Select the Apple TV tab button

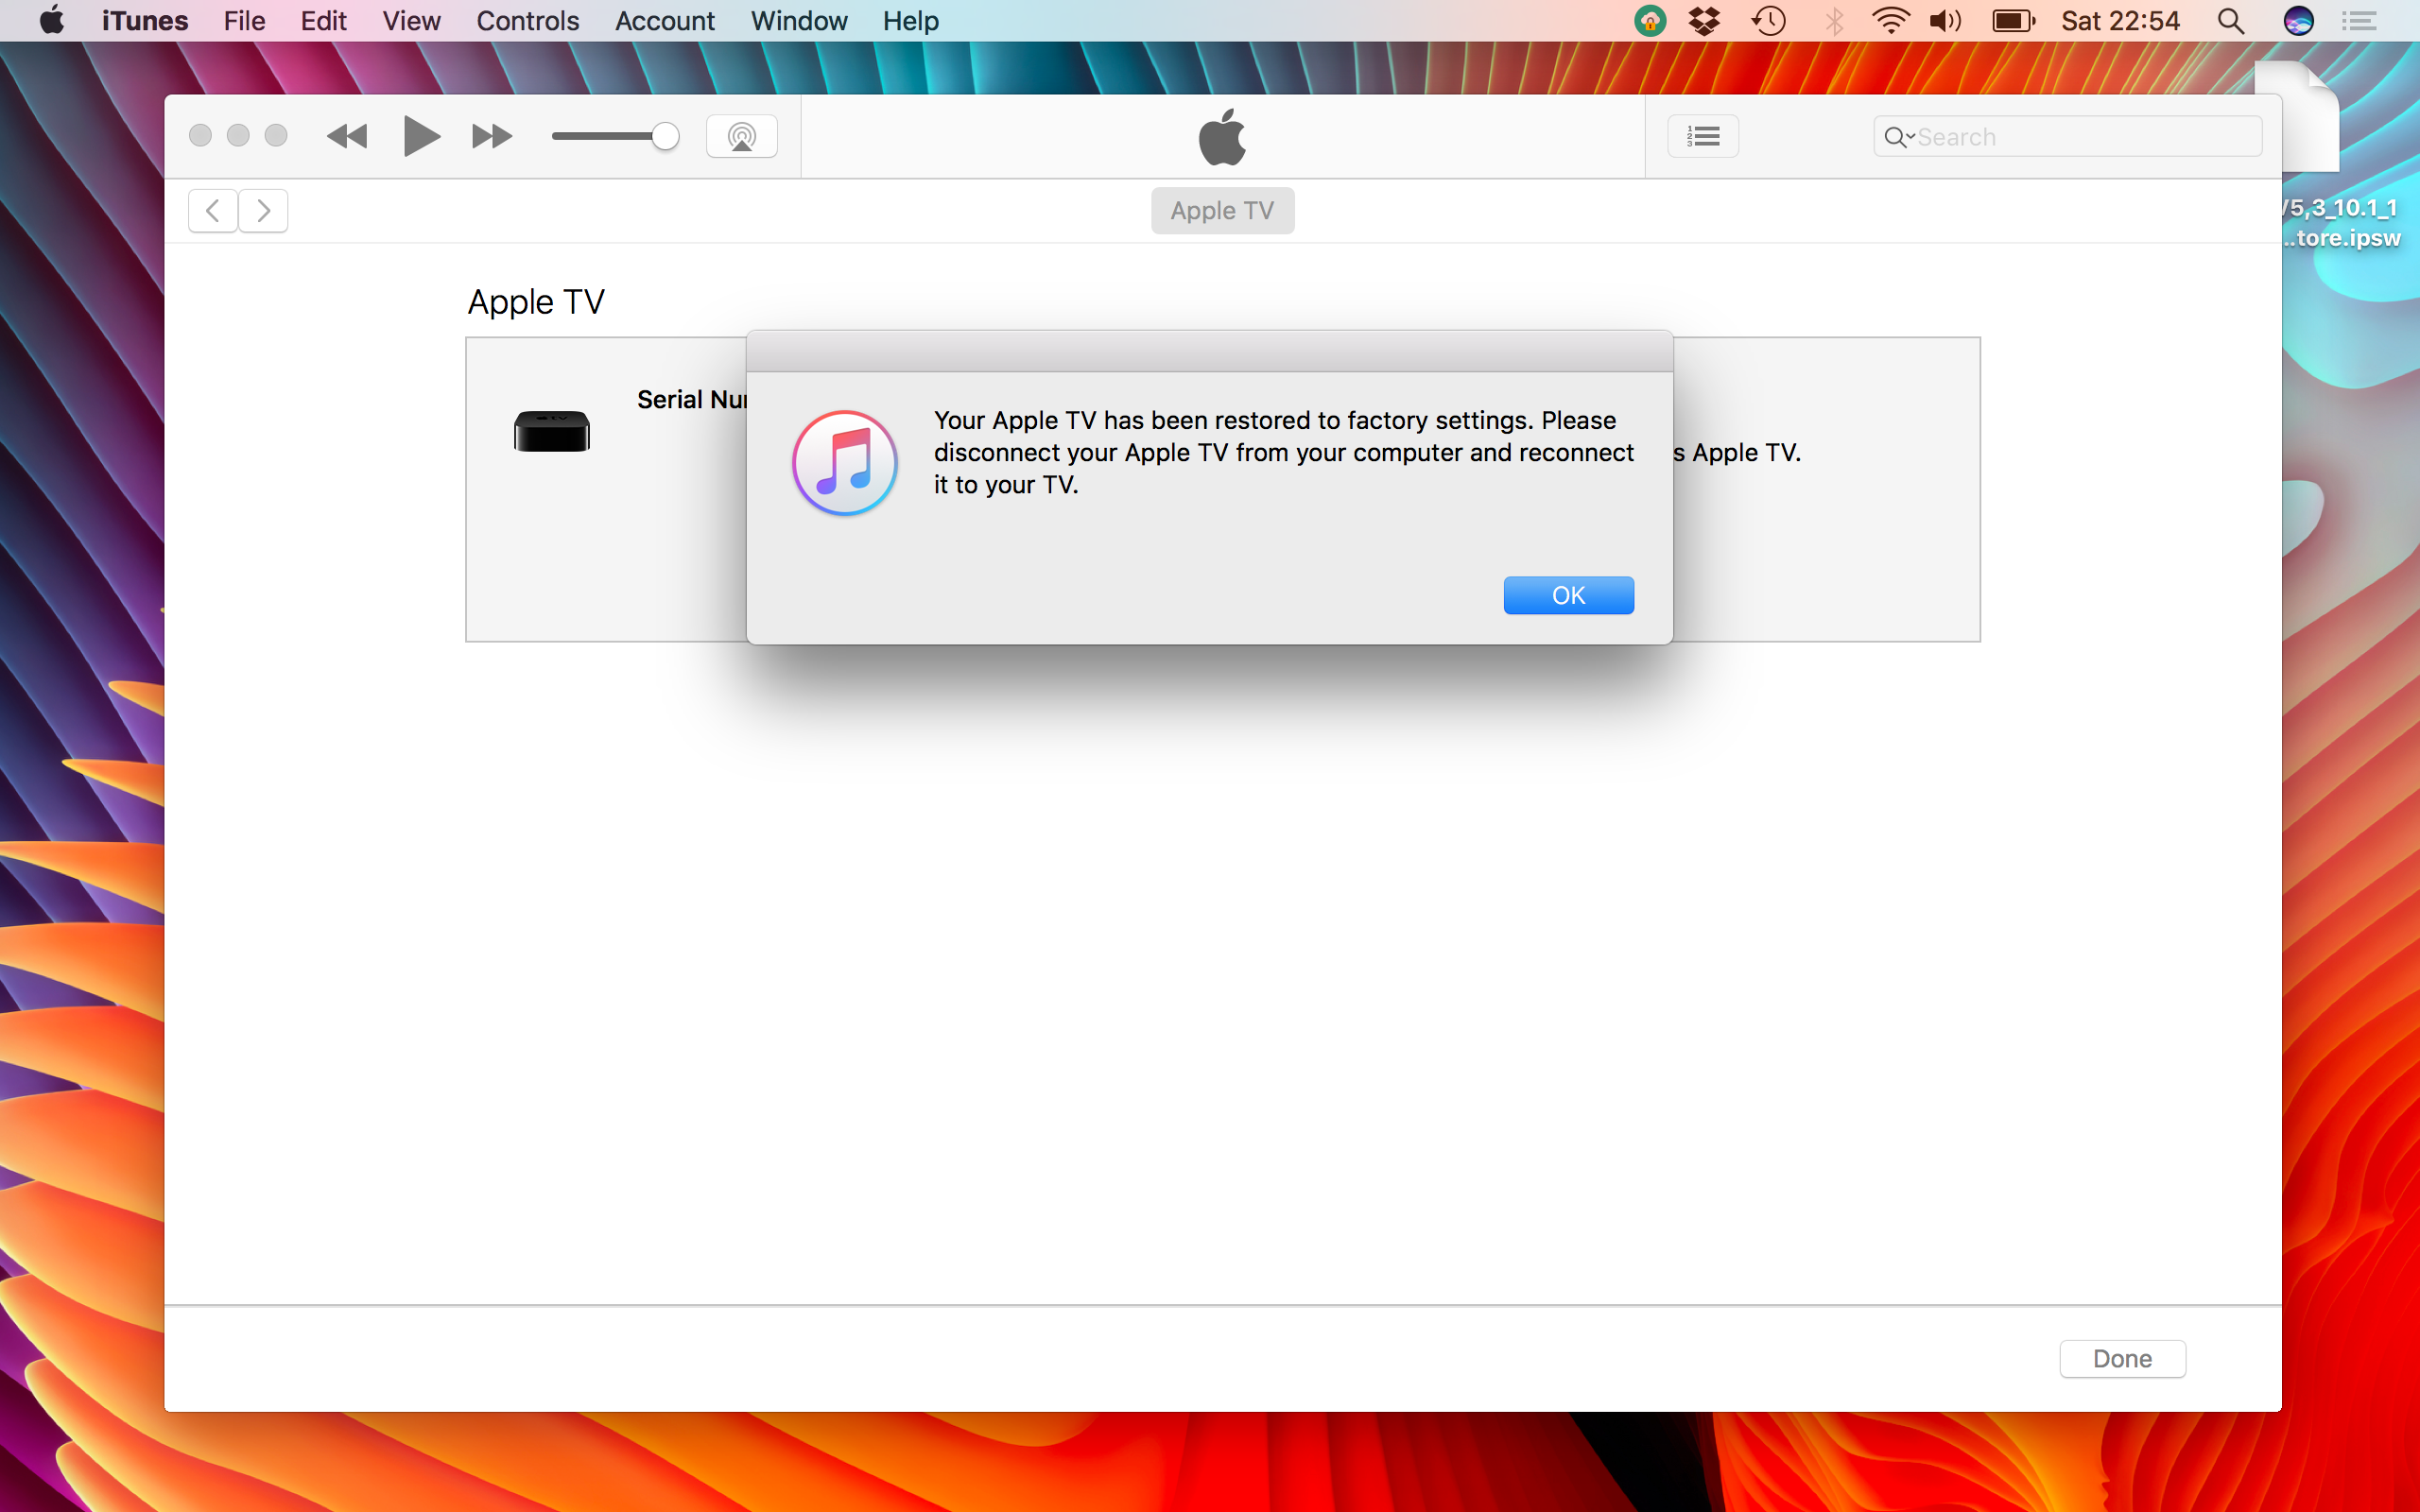click(x=1222, y=210)
